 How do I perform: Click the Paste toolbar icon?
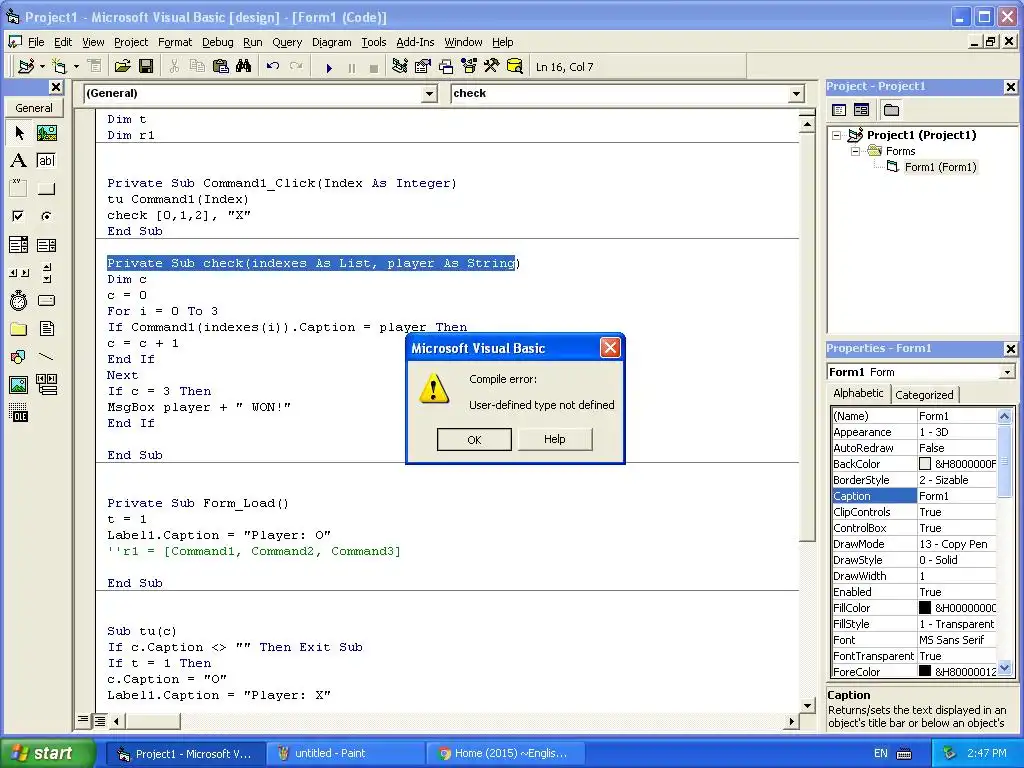pyautogui.click(x=221, y=66)
